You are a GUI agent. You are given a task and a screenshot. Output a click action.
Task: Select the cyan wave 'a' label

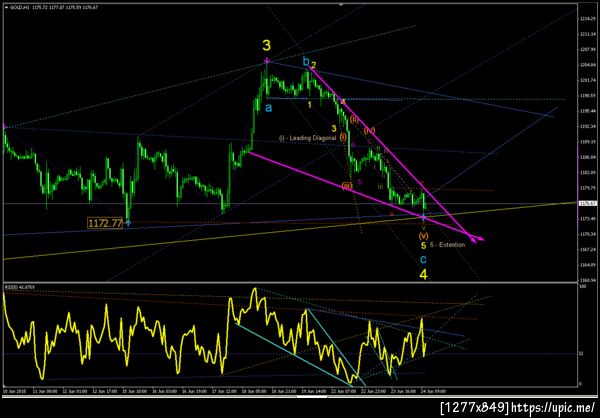tap(269, 109)
